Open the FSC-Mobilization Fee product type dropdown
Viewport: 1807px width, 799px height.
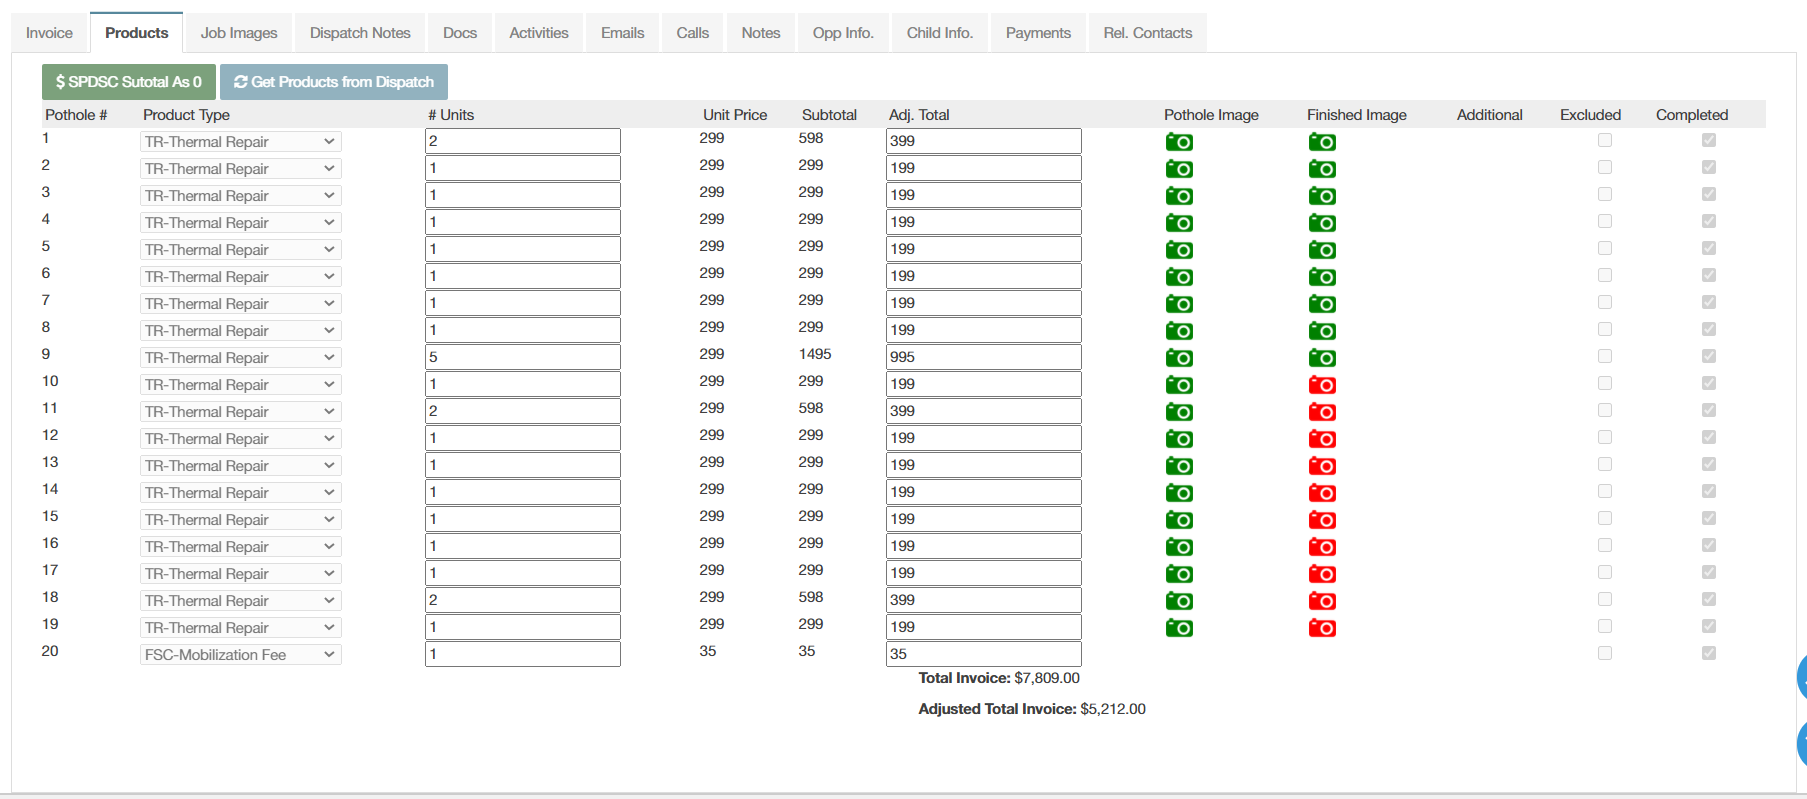coord(240,655)
